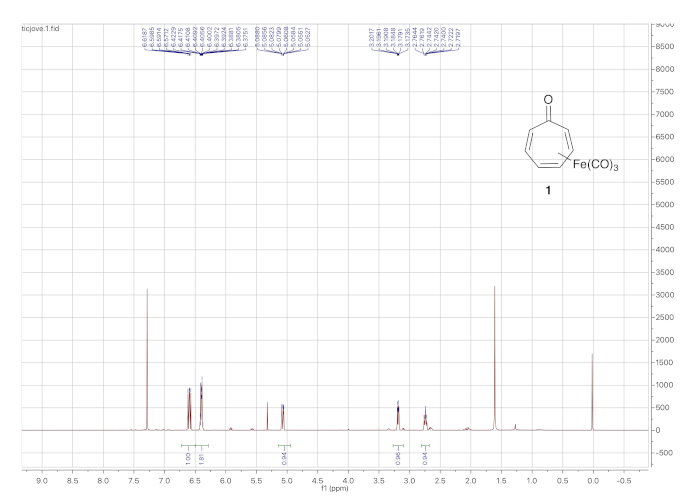Click the Fe(CO)3 label in the structure
Screen dimensions: 700x504
pyautogui.click(x=596, y=165)
